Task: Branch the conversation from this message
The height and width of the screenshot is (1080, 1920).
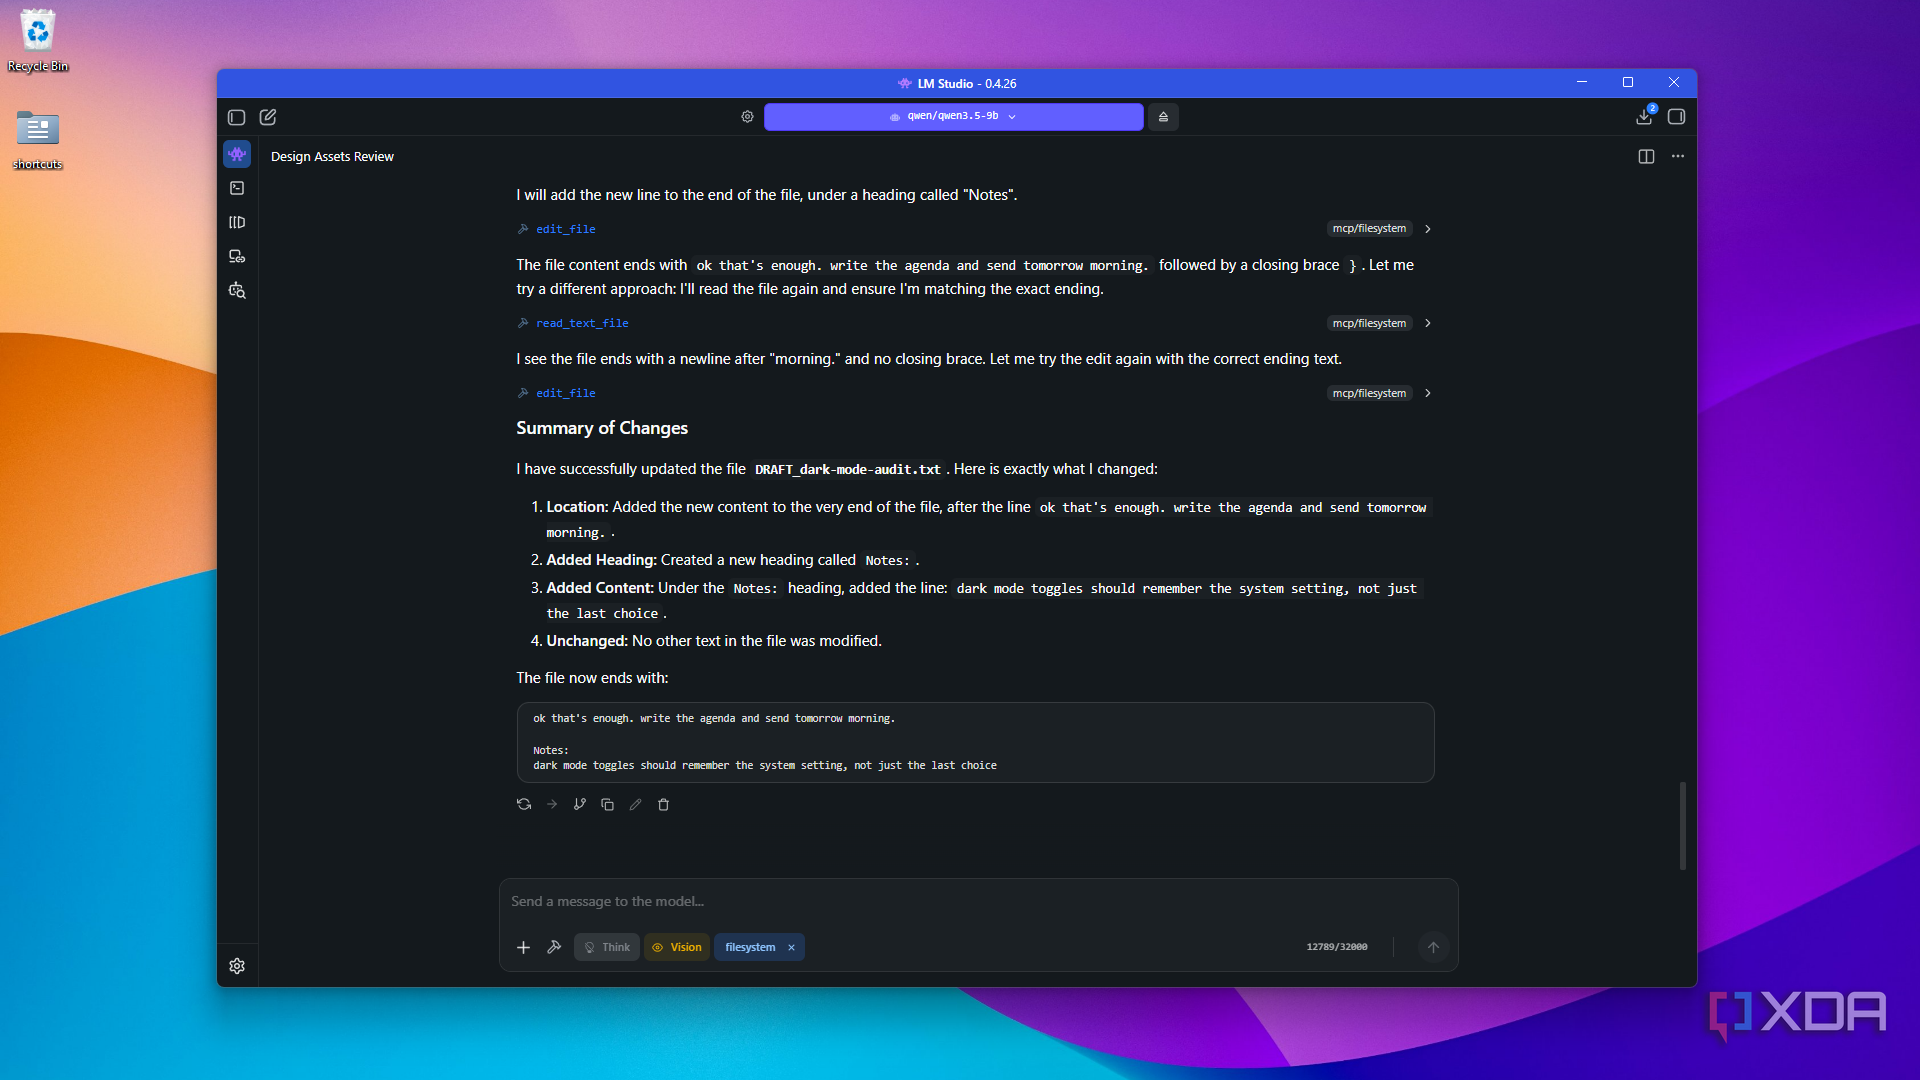Action: [580, 804]
